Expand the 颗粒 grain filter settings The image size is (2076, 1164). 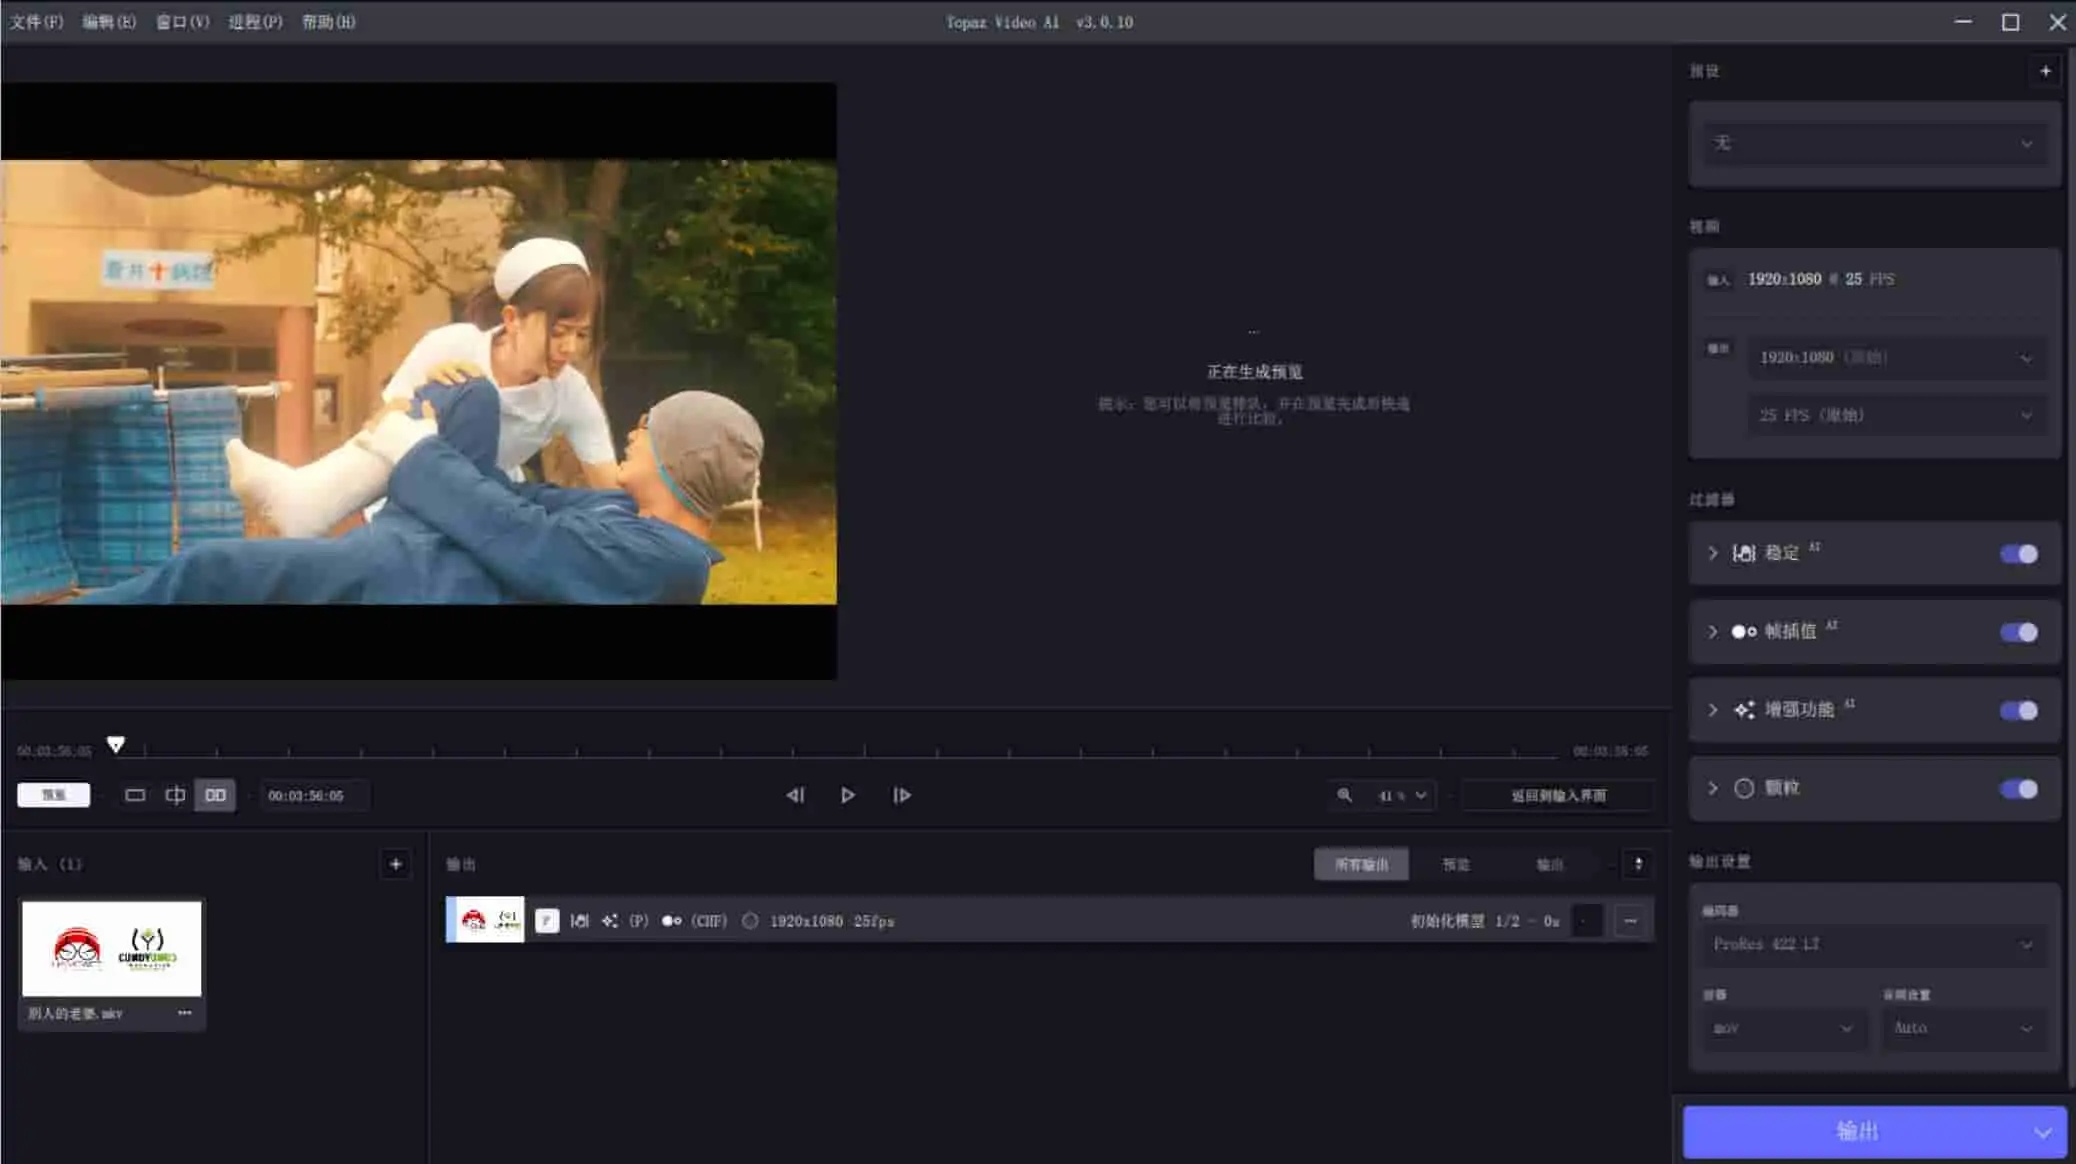click(x=1712, y=789)
